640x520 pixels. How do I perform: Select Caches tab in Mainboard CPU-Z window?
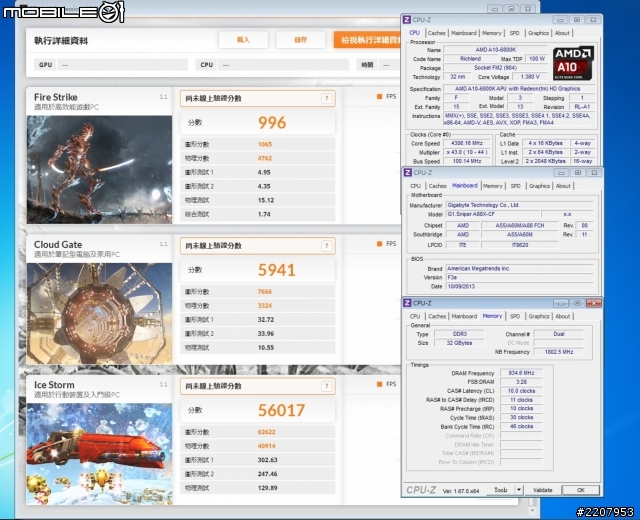click(x=438, y=186)
